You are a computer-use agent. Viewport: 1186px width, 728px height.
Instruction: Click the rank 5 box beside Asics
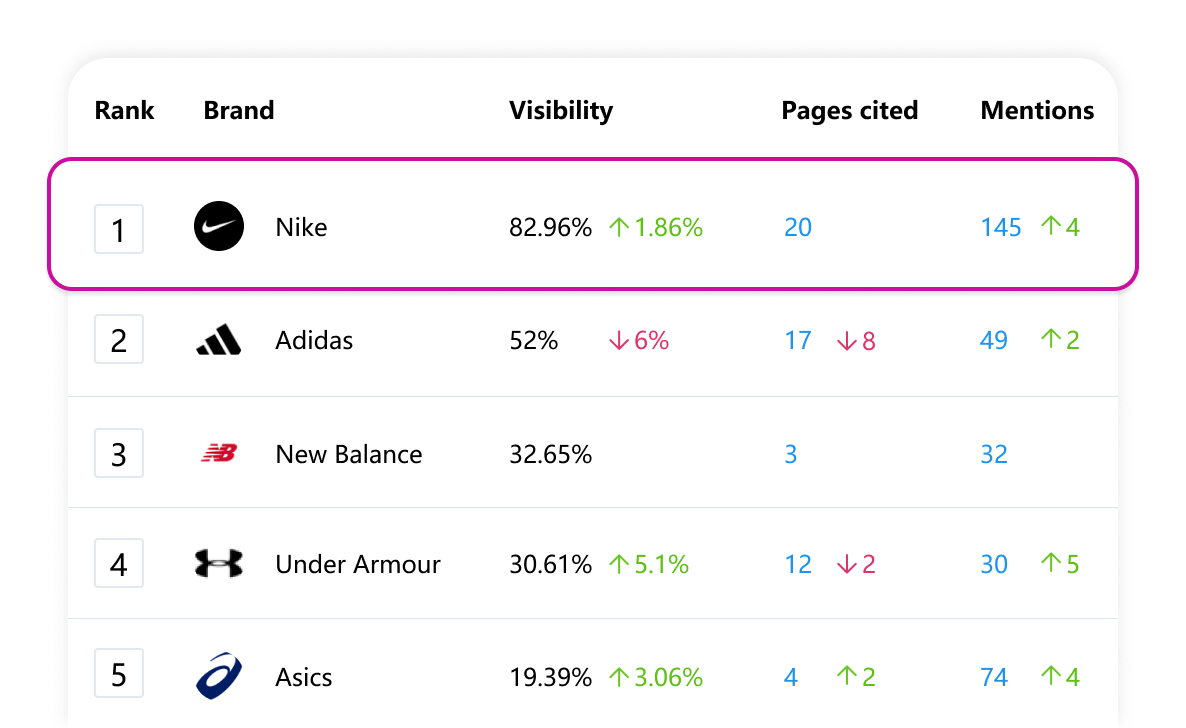pyautogui.click(x=119, y=674)
